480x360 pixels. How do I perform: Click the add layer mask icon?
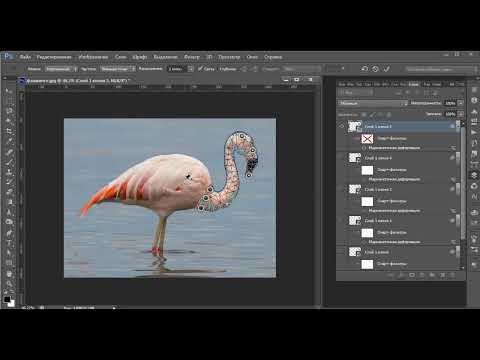tap(412, 275)
